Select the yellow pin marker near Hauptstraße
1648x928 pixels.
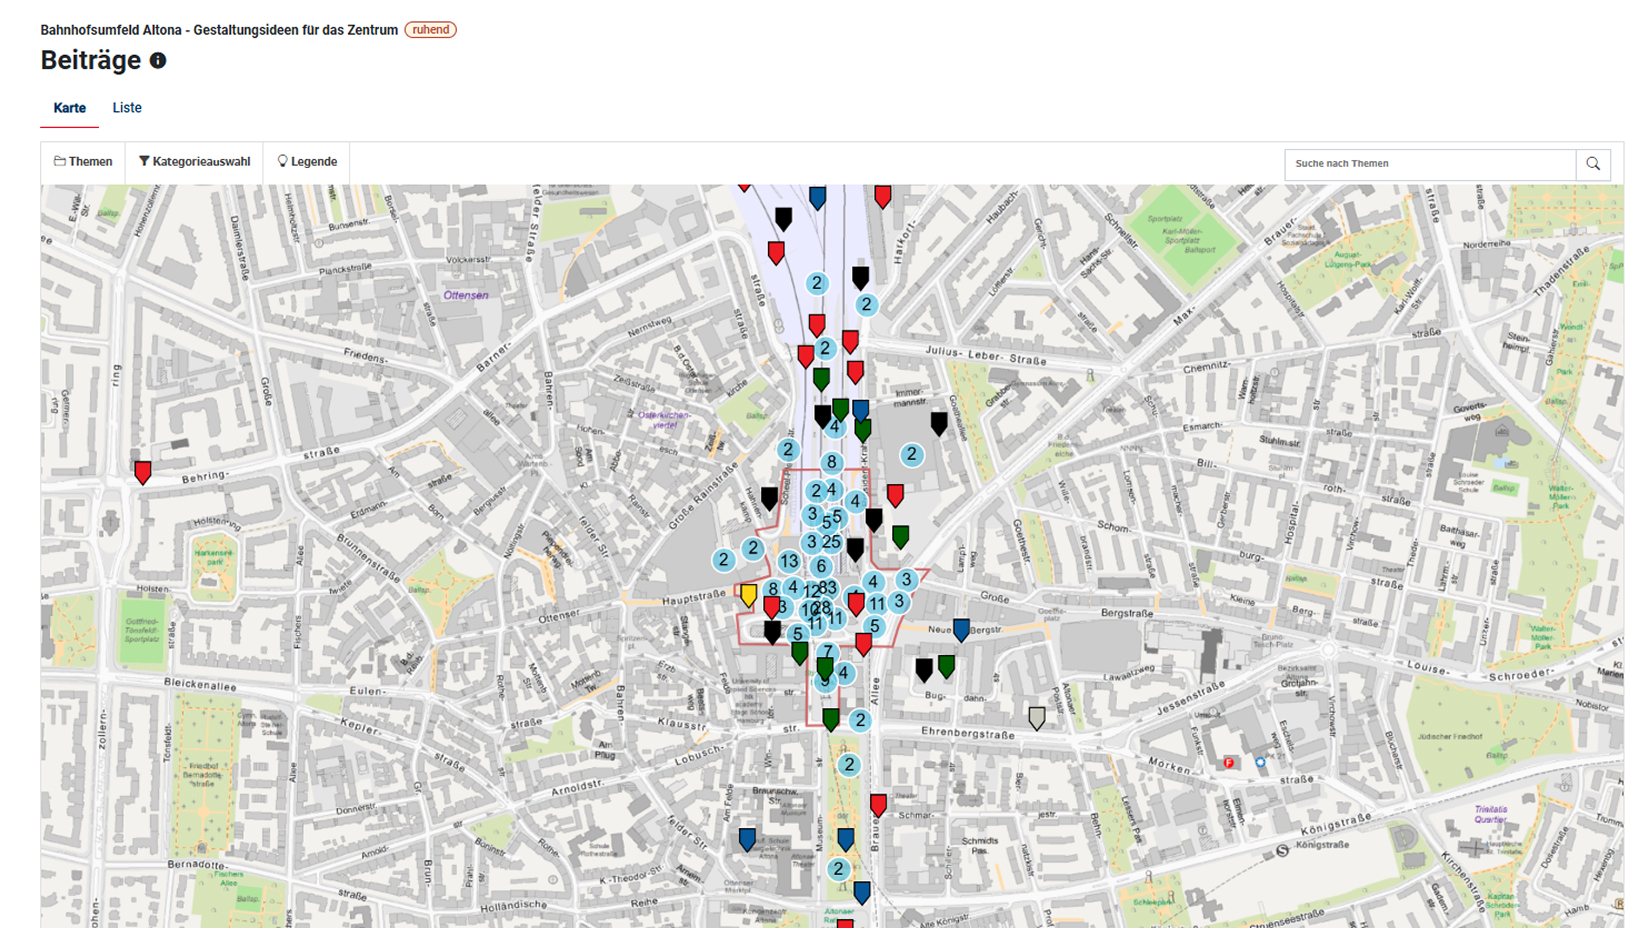(747, 594)
